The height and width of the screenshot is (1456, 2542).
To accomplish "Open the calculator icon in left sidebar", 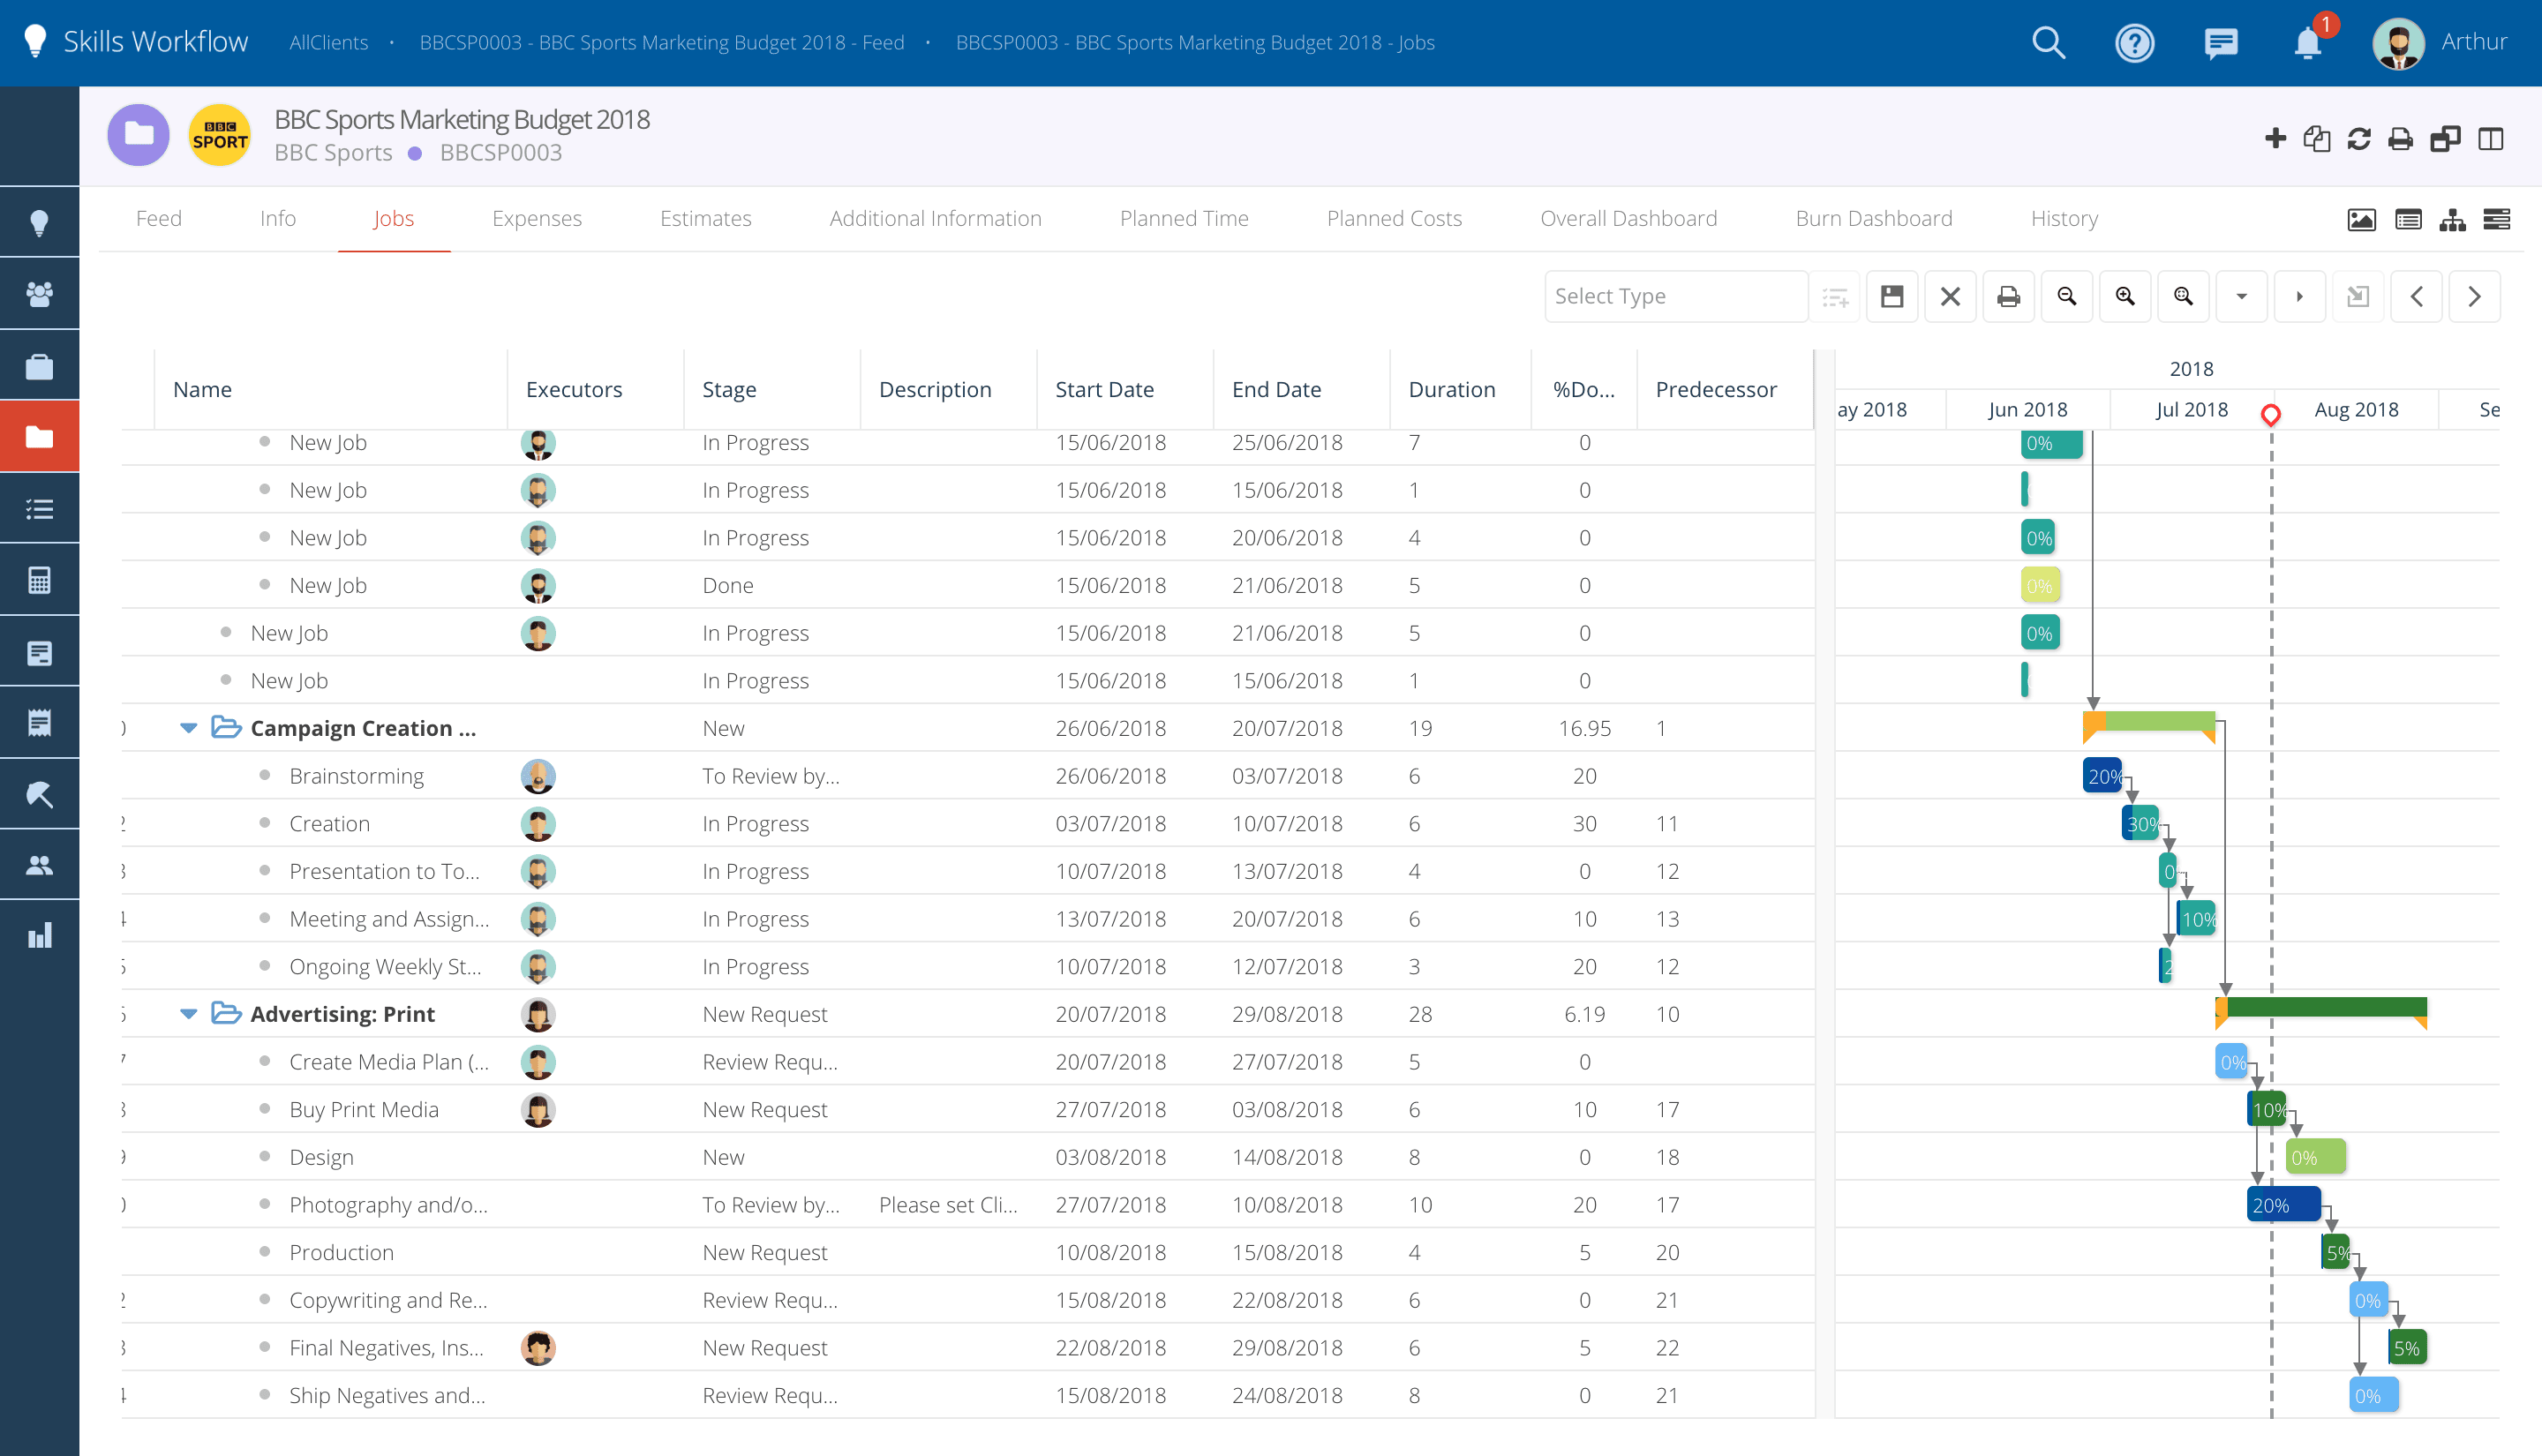I will tap(39, 580).
